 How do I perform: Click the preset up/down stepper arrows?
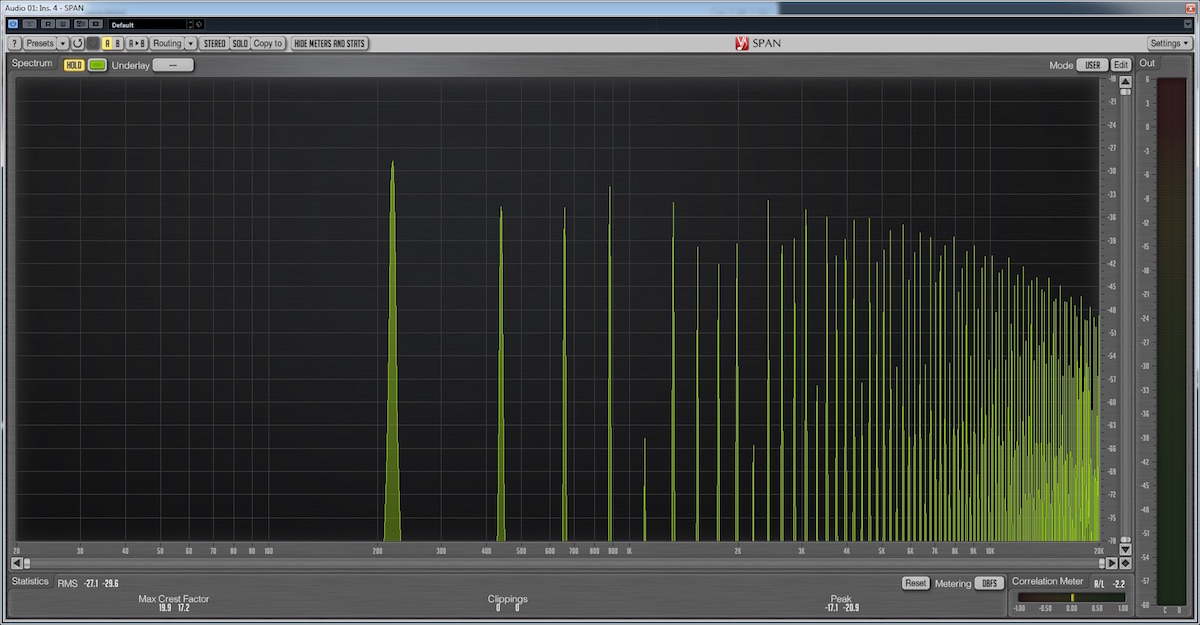click(x=190, y=24)
